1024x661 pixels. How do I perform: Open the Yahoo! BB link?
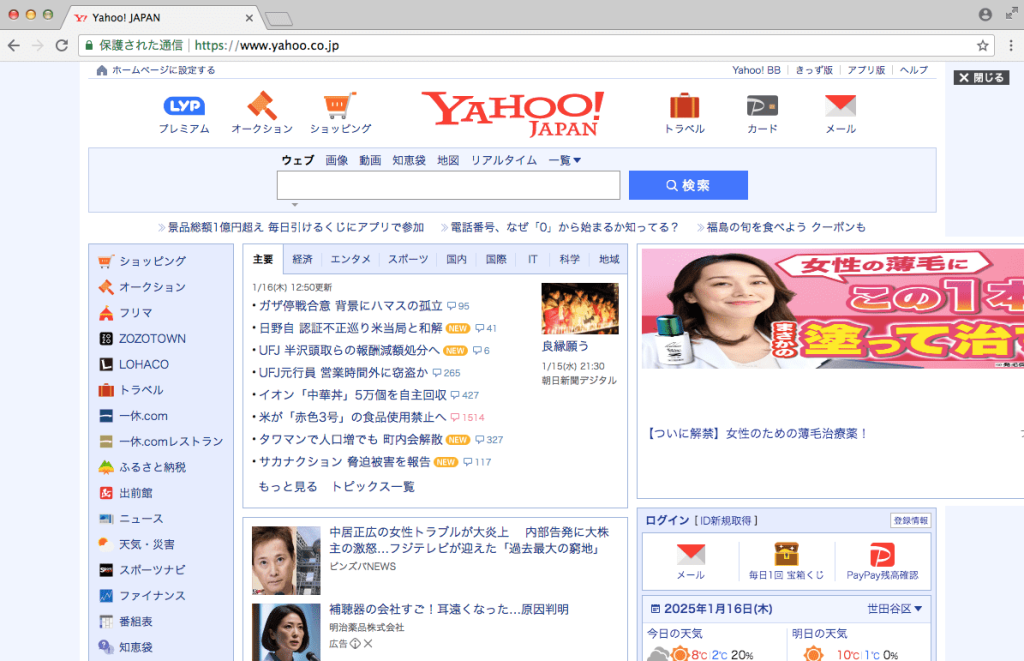[756, 70]
